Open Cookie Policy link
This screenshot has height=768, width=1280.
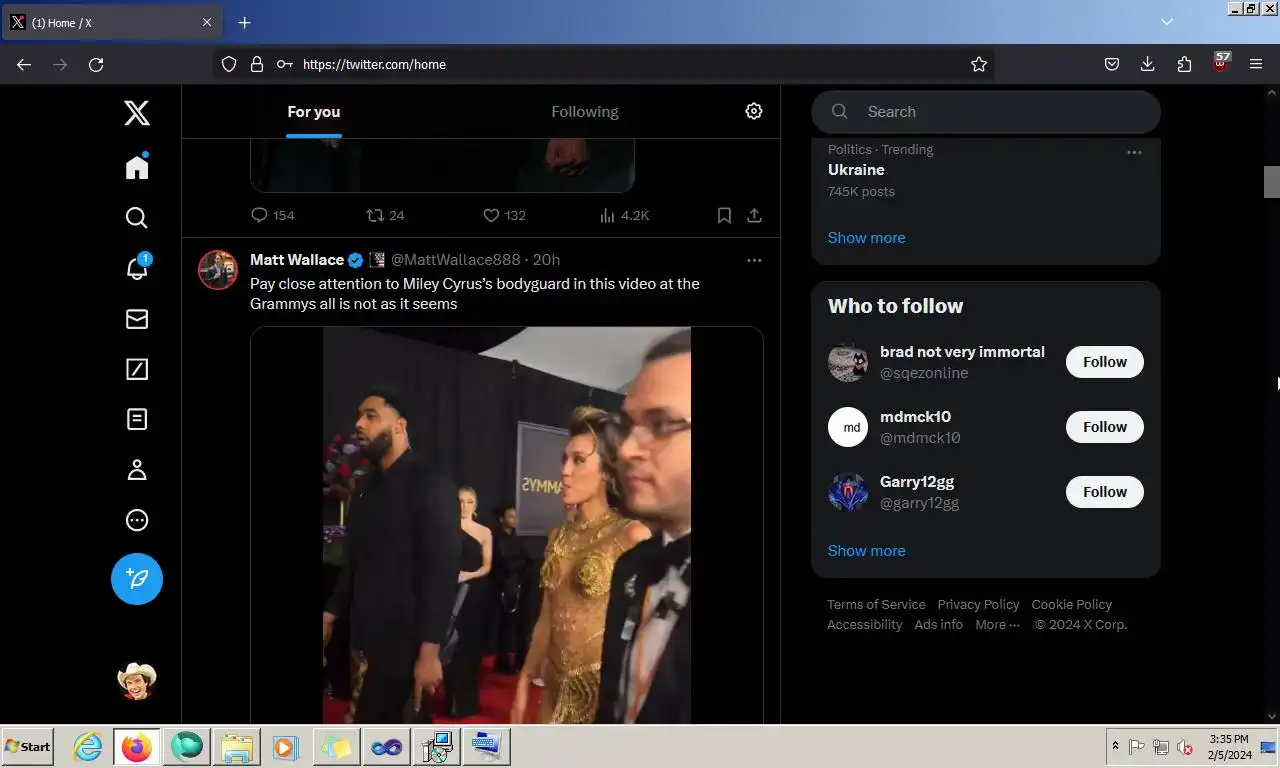coord(1071,605)
